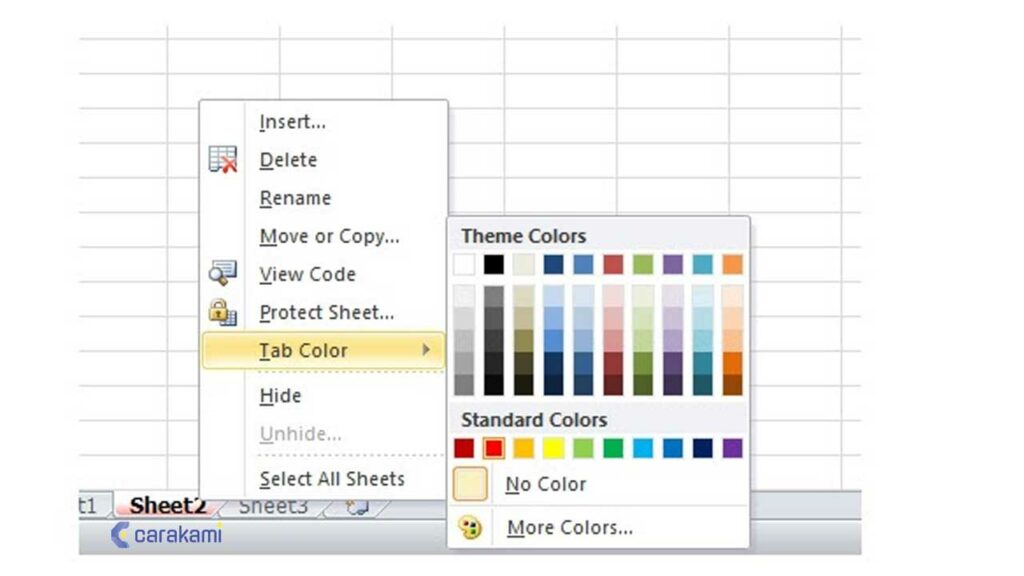Select the highlighted red Standard color

[x=494, y=448]
